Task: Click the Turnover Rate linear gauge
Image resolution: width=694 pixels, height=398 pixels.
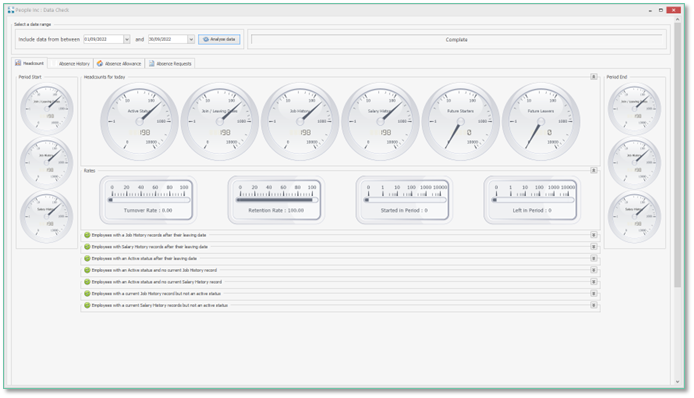Action: (x=148, y=200)
